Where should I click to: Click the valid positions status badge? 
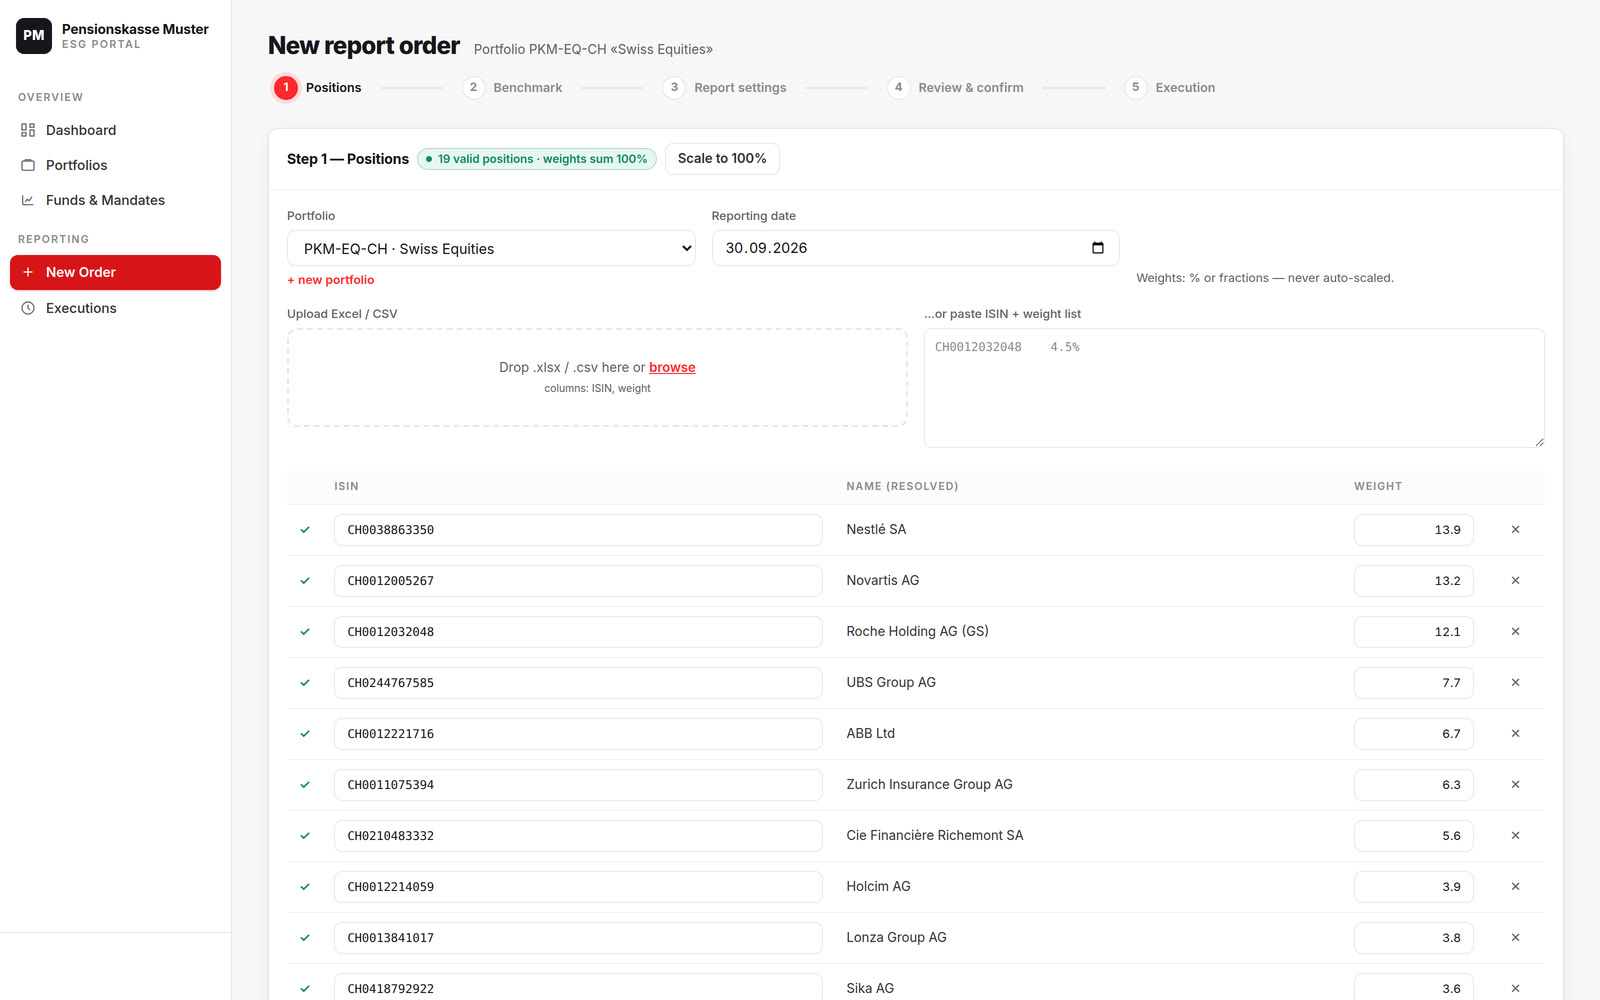537,159
